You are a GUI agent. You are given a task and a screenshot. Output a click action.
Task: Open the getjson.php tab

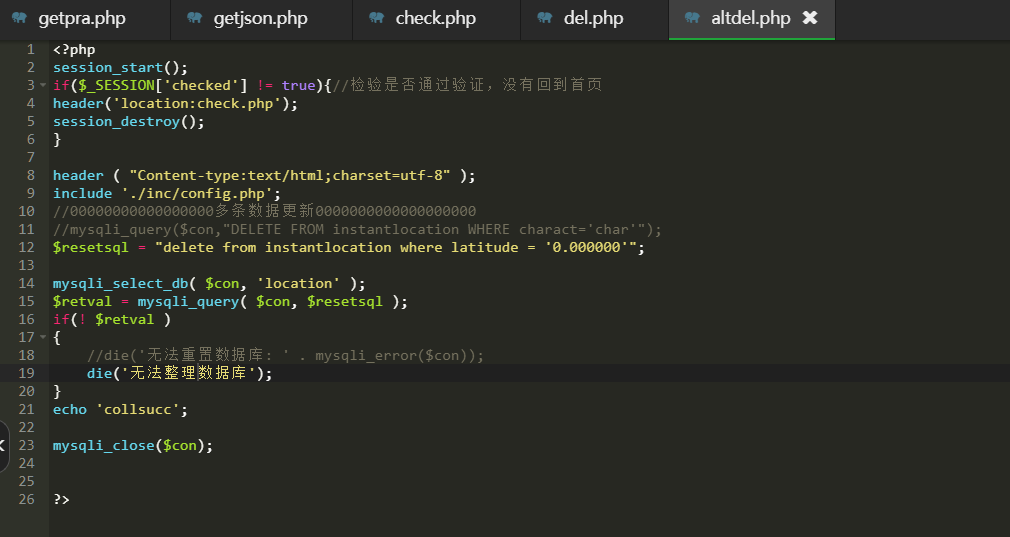[x=260, y=18]
